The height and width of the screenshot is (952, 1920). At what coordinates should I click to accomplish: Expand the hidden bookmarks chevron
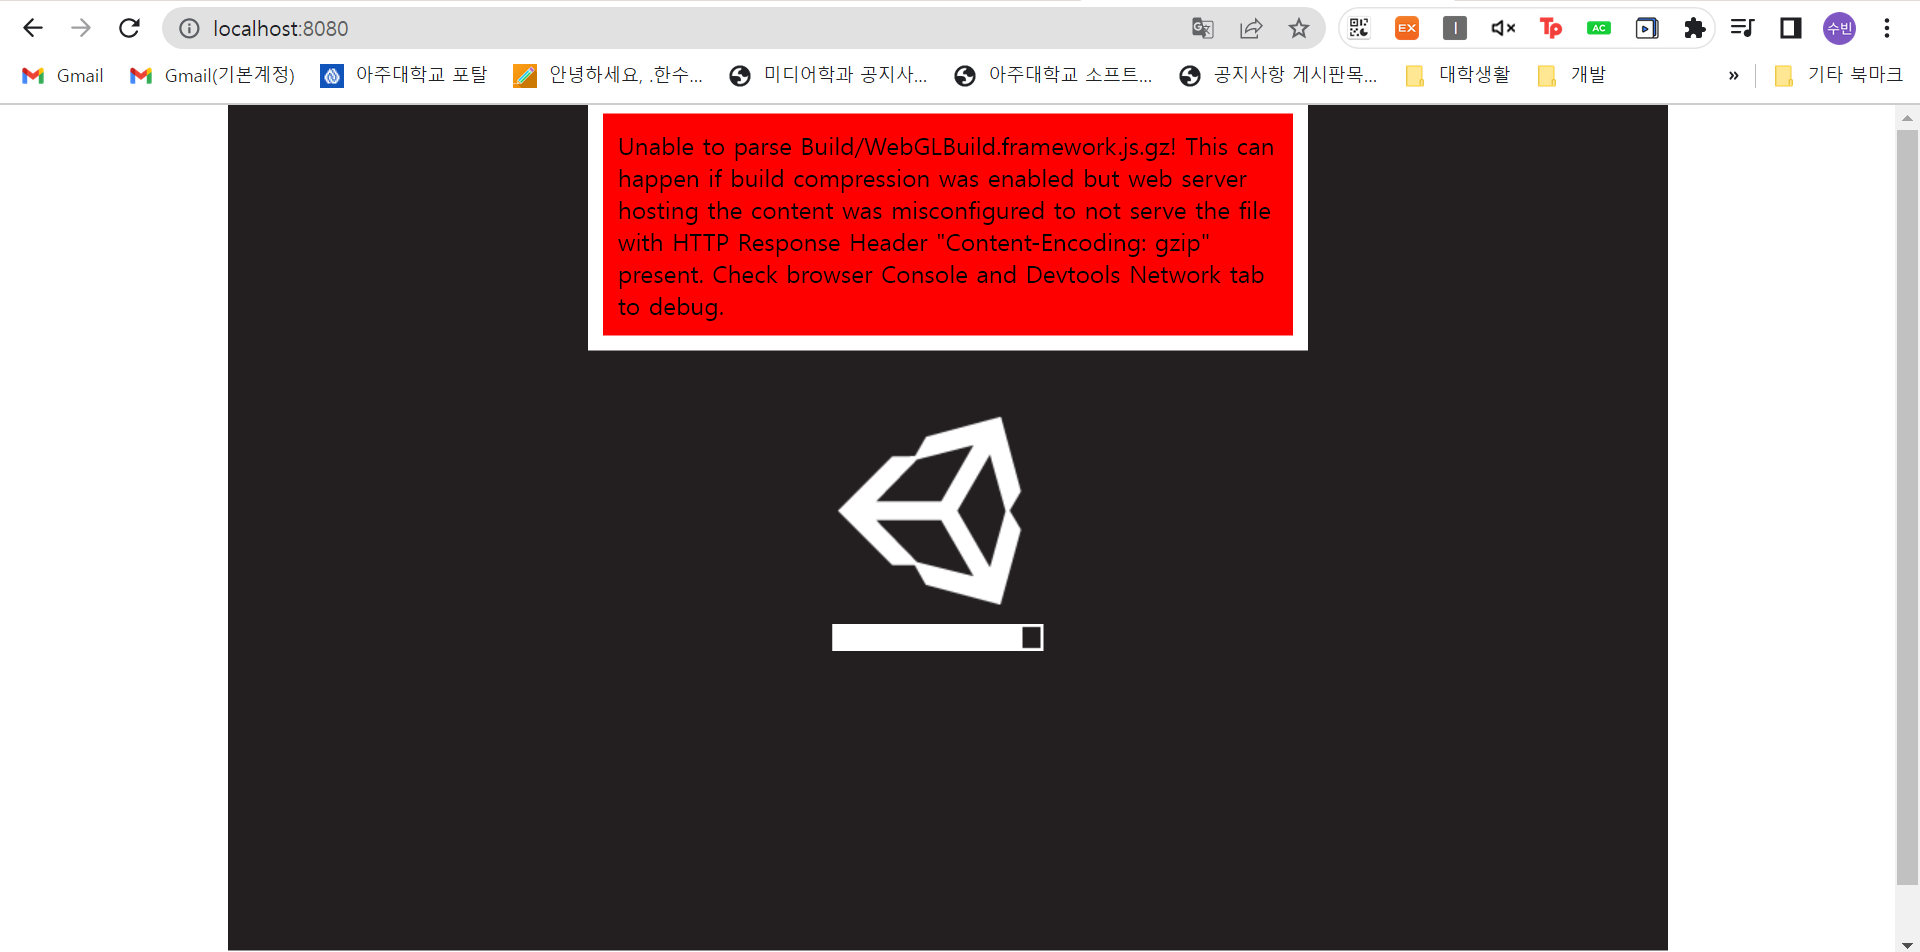[1734, 75]
